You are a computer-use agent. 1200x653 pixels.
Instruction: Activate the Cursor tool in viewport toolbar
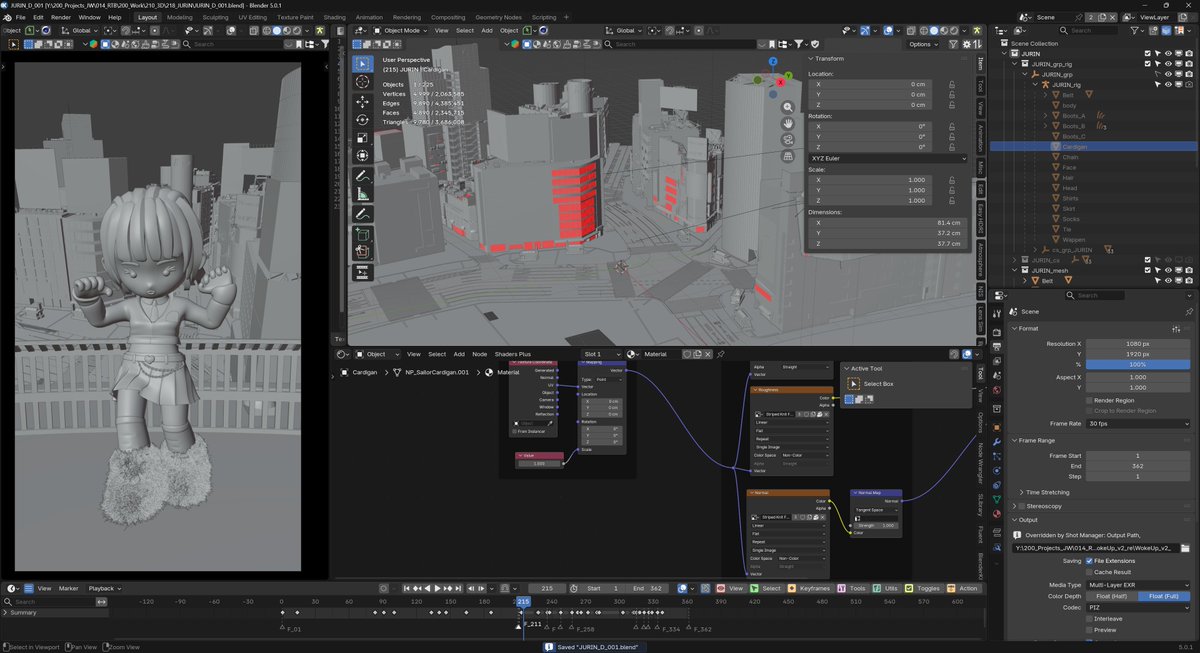[363, 82]
